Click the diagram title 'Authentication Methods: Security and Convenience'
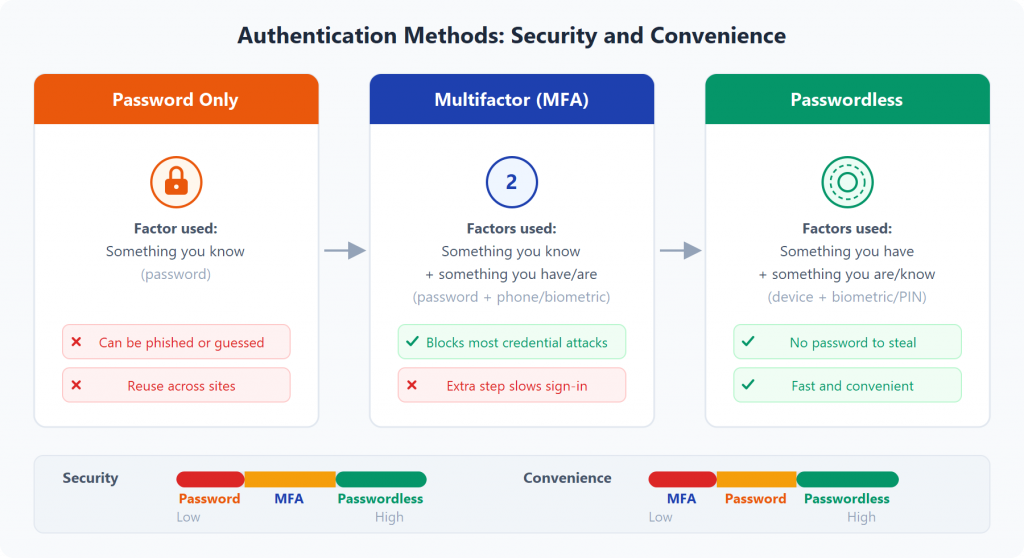Screen dimensions: 1024x558 click(x=511, y=36)
